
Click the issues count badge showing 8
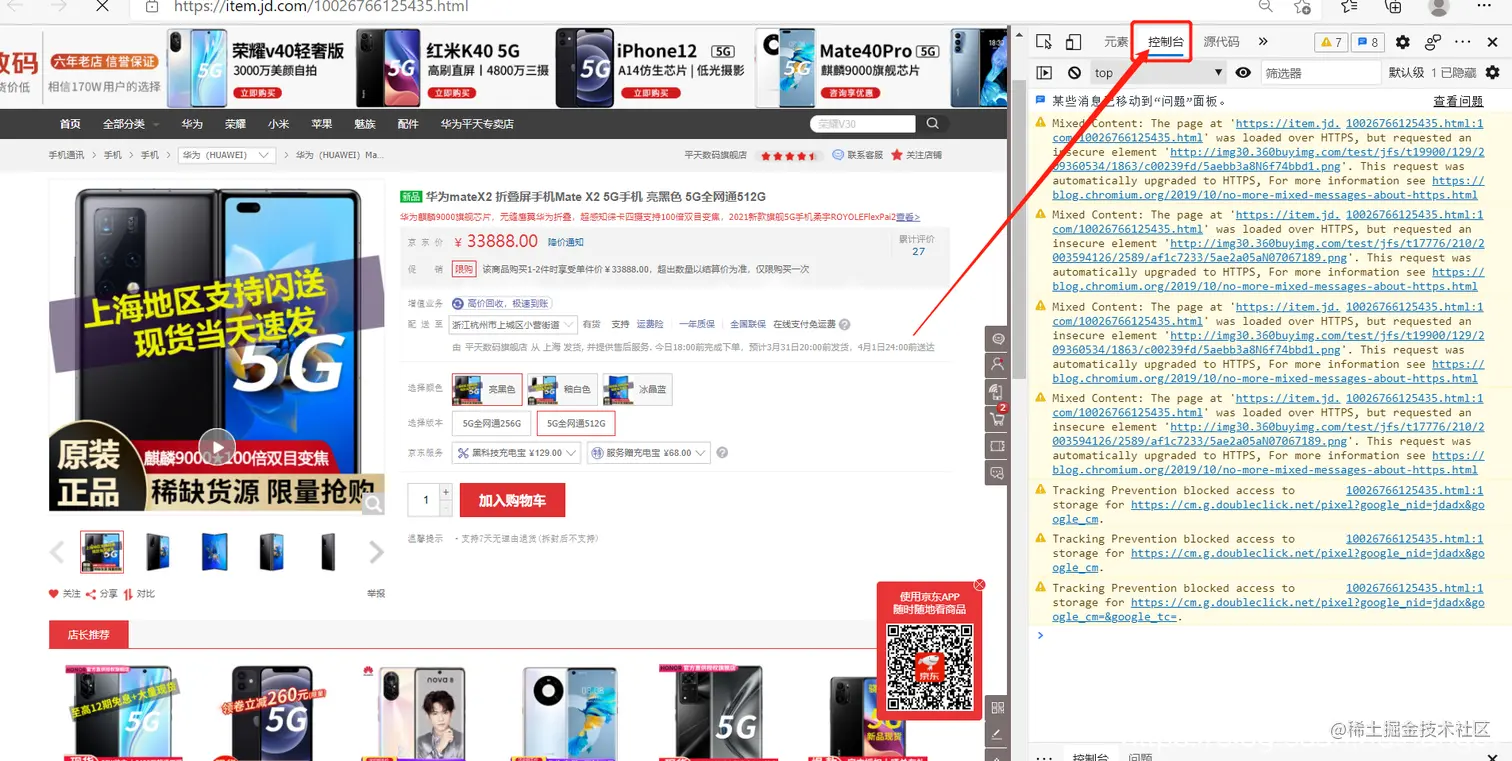[x=1367, y=42]
